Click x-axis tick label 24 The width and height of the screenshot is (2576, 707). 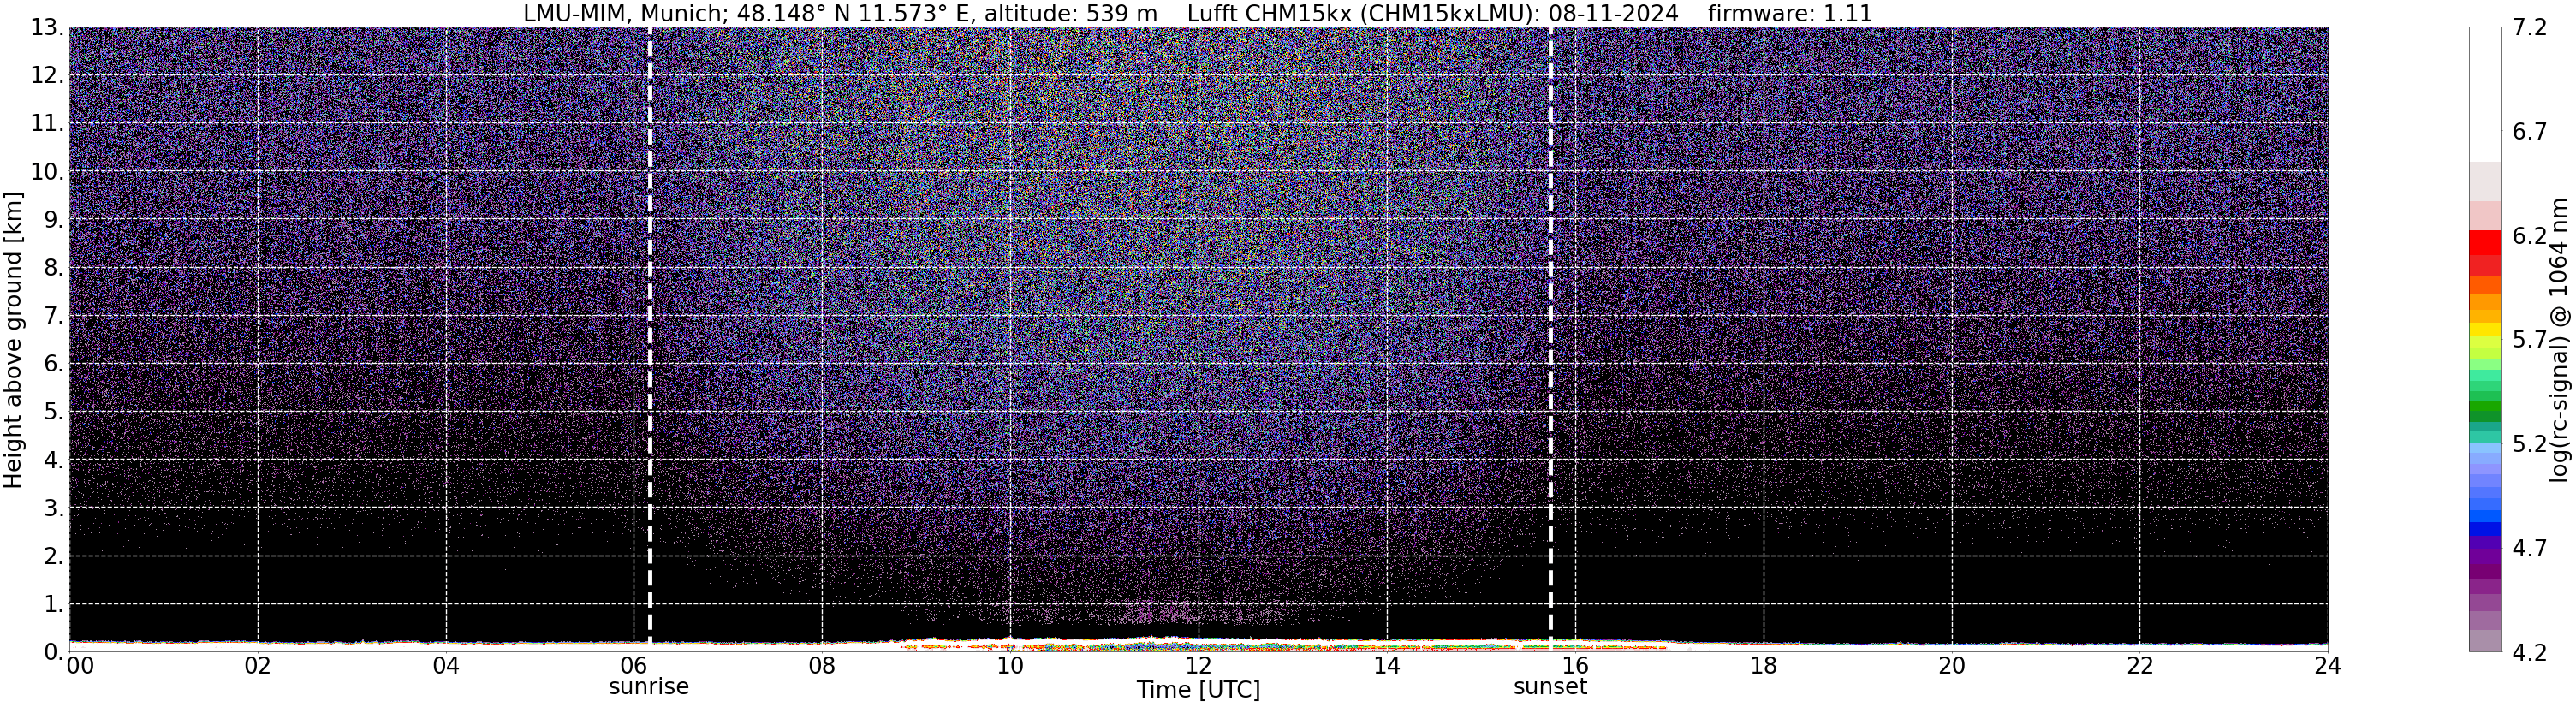[2327, 666]
